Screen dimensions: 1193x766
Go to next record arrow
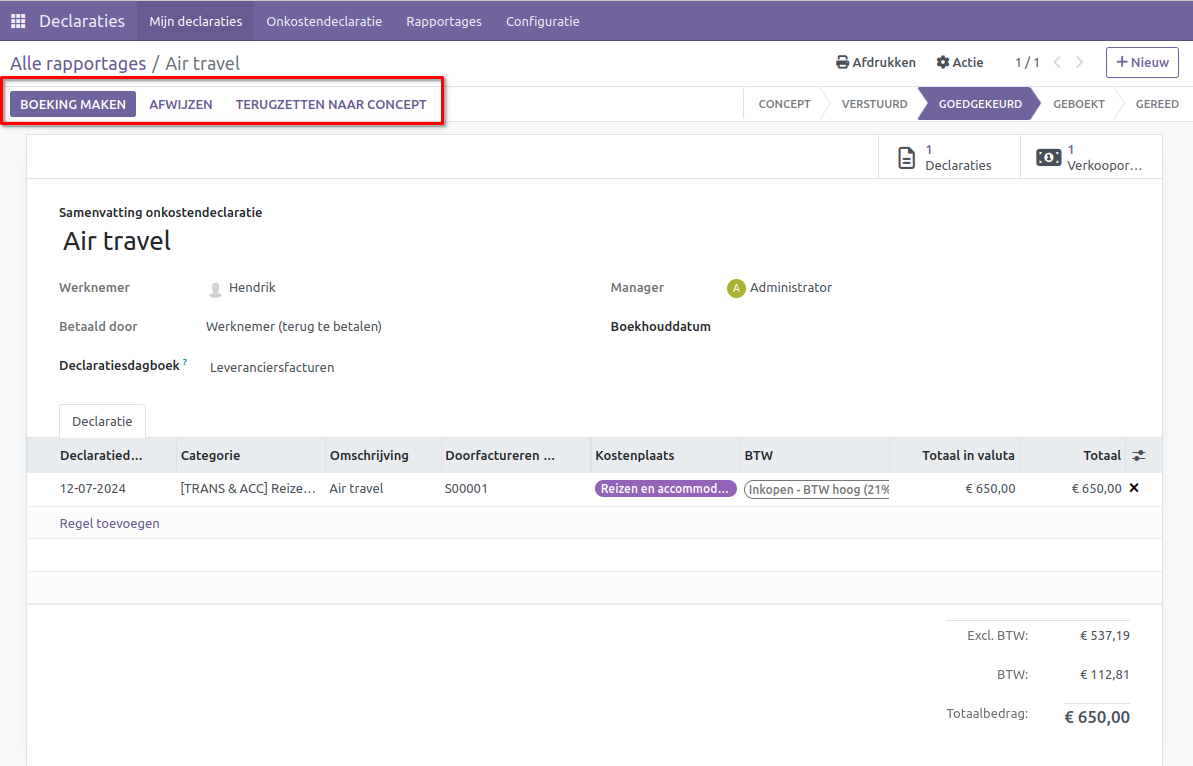click(x=1079, y=62)
